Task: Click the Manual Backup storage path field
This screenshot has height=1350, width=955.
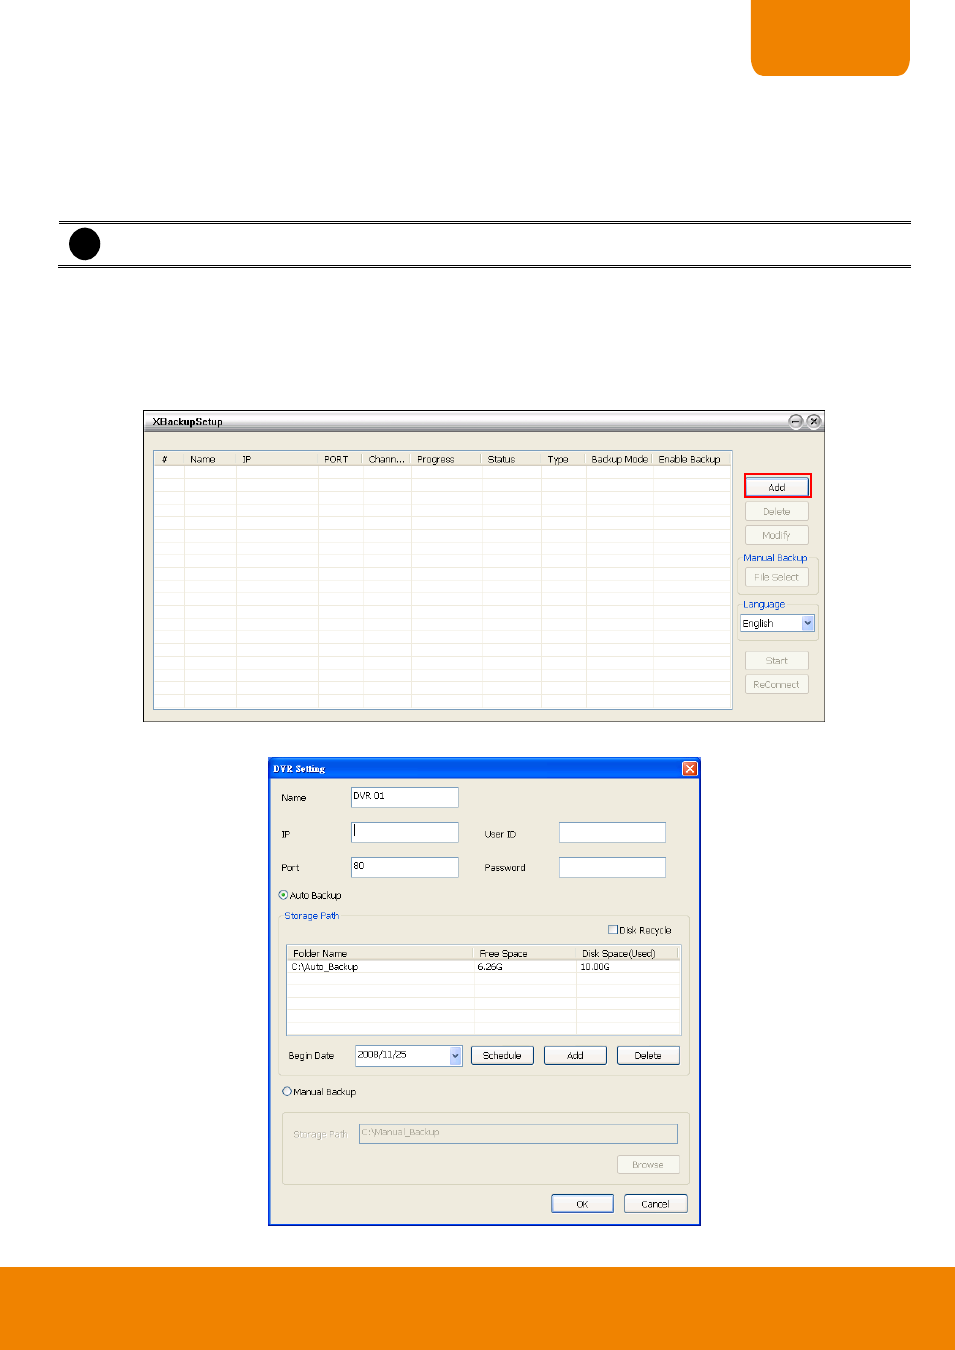Action: 518,1133
